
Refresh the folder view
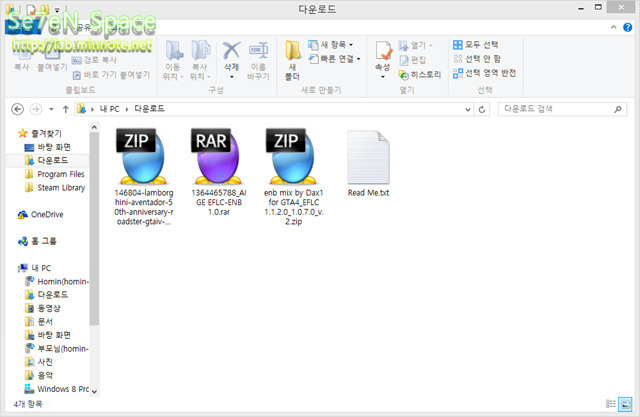tap(482, 109)
